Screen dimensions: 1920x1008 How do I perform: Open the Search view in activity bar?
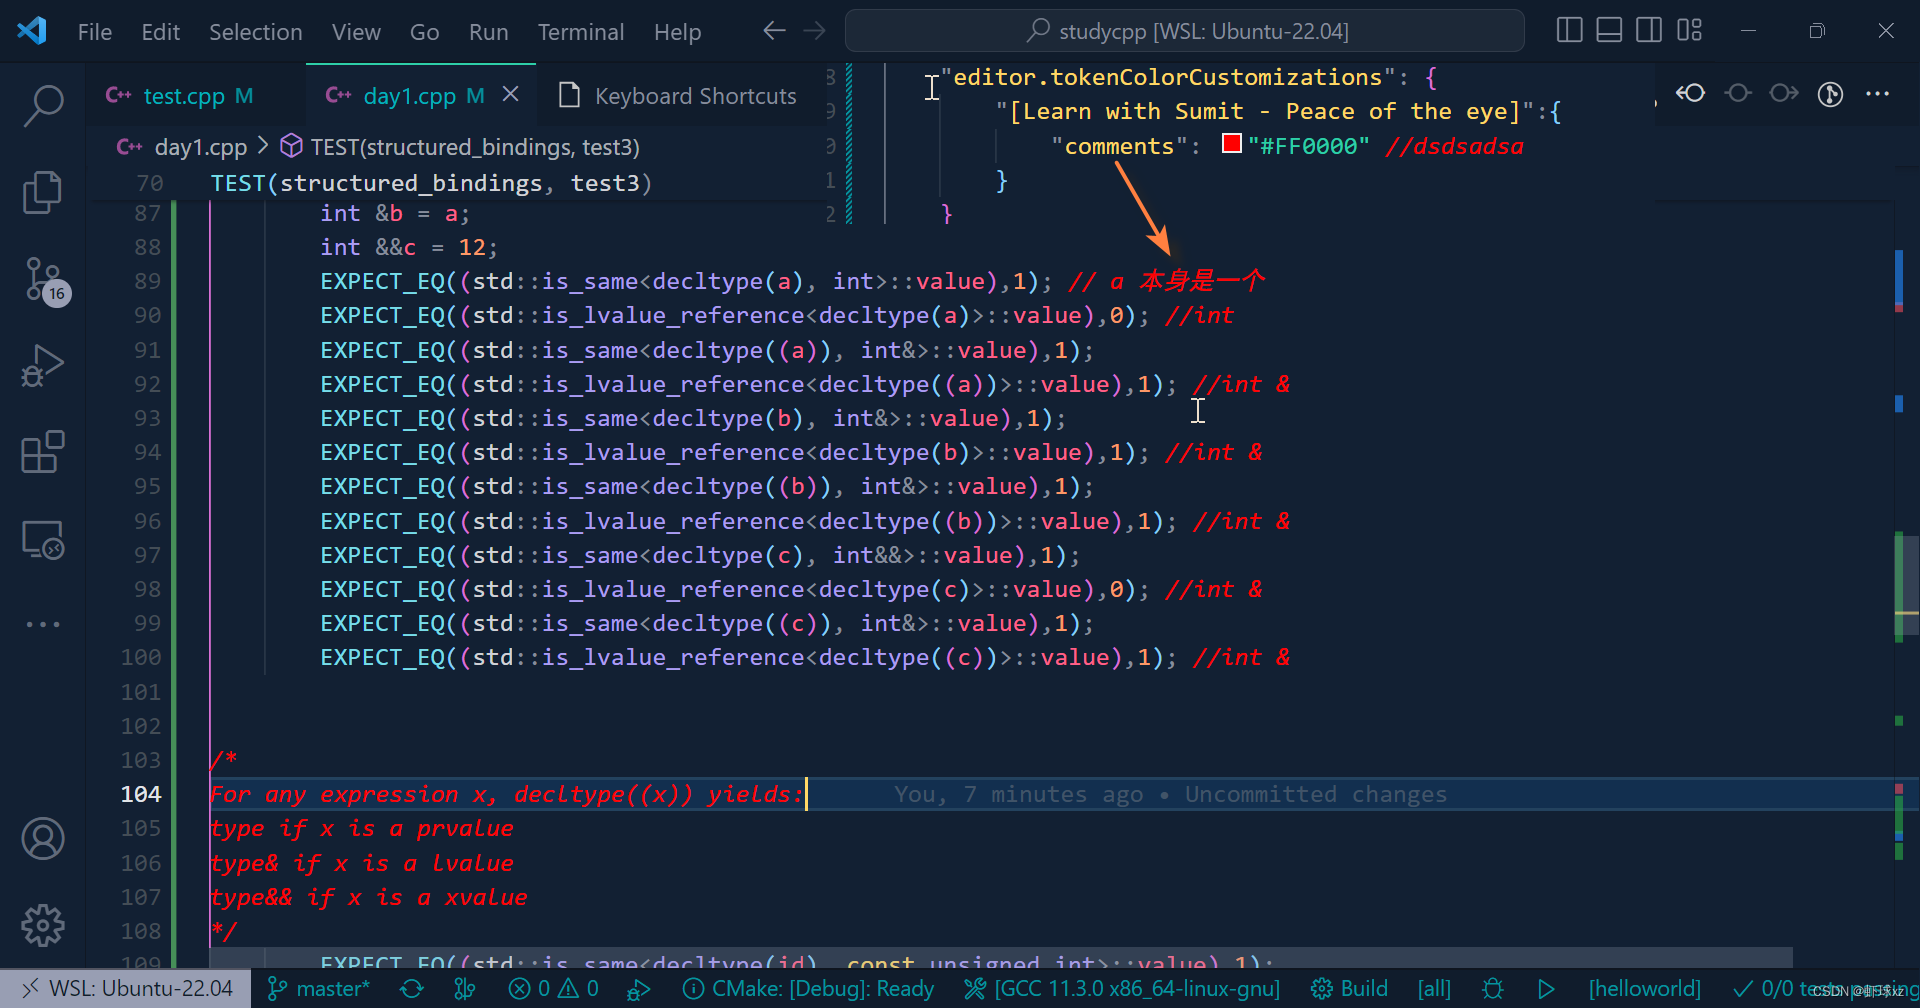[x=43, y=105]
